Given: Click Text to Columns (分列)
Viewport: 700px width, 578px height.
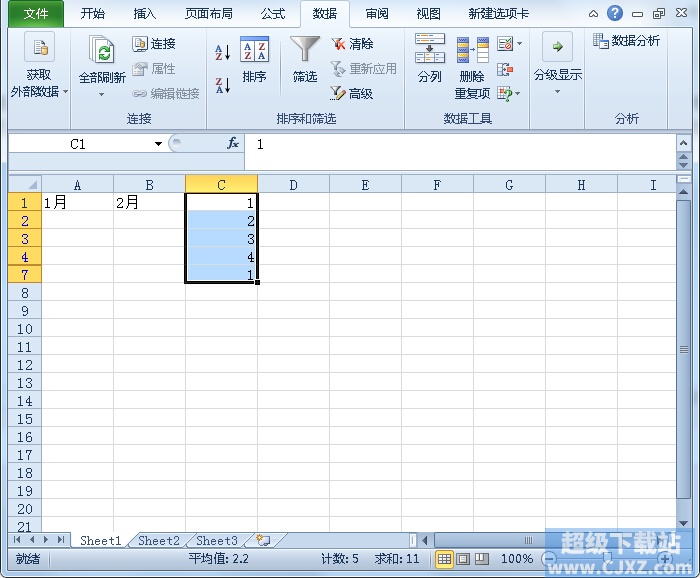Looking at the screenshot, I should [429, 58].
